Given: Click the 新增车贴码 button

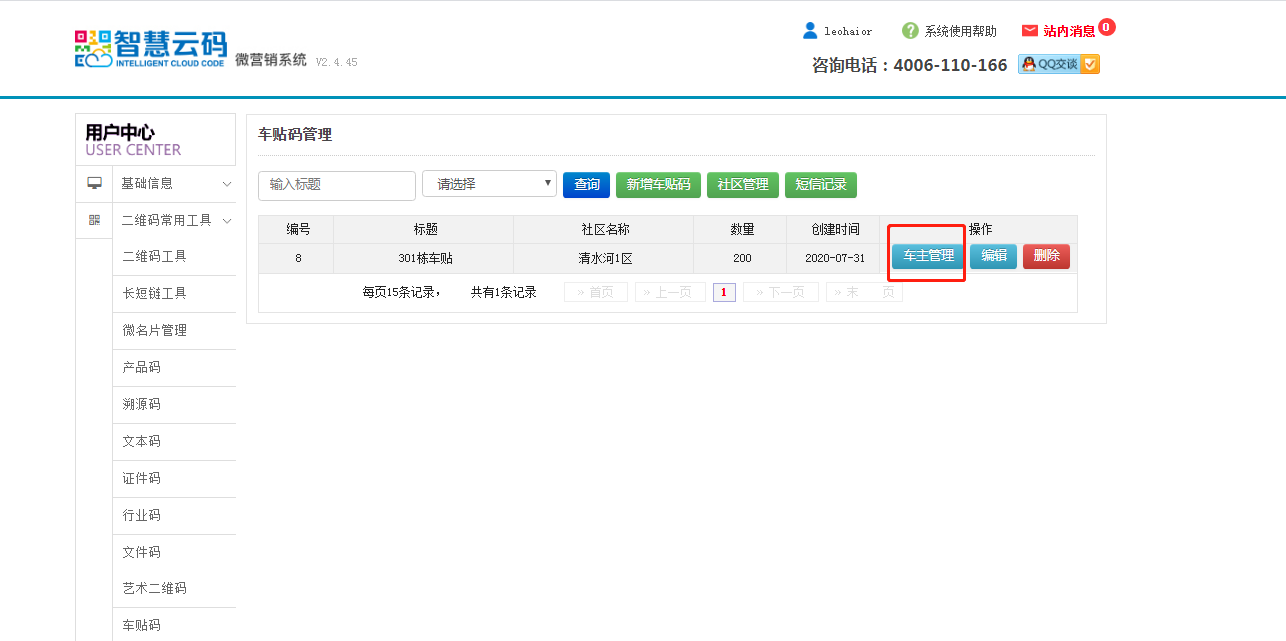Looking at the screenshot, I should coord(658,185).
